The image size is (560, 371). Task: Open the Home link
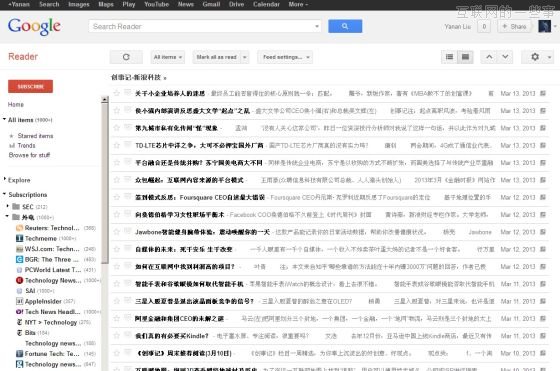point(16,104)
